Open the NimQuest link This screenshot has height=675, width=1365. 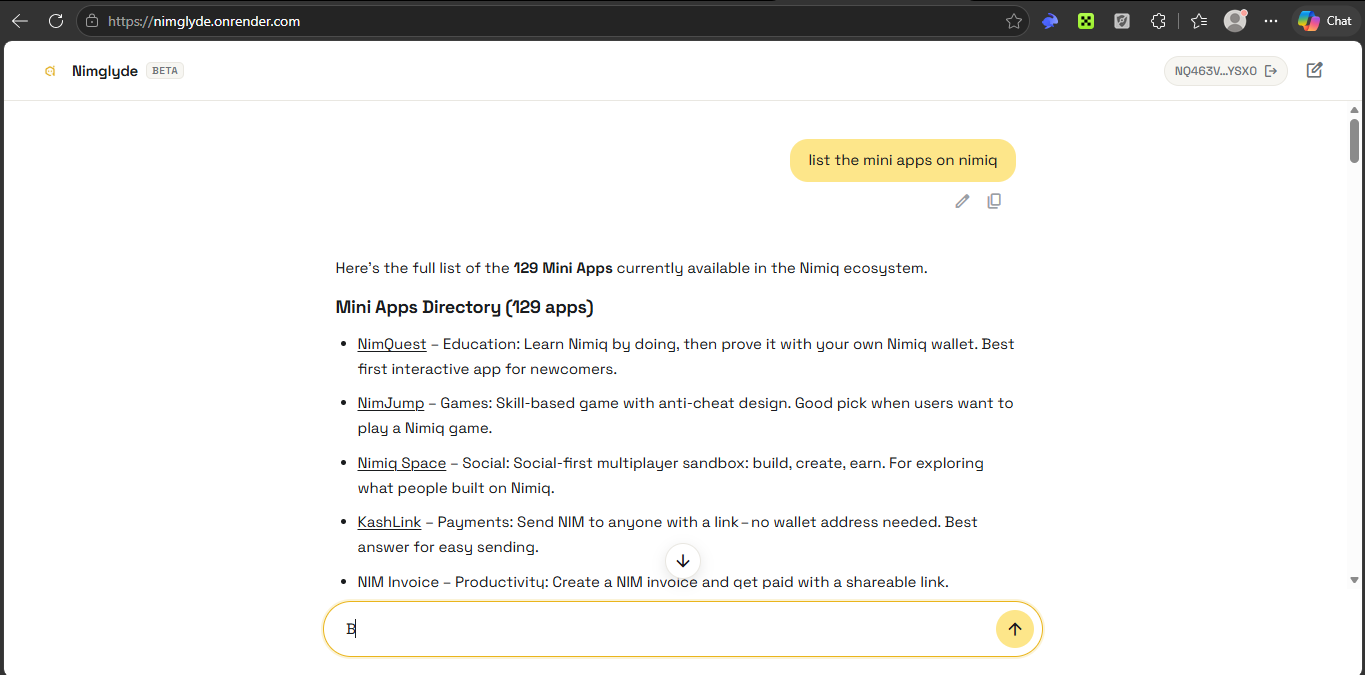pos(392,344)
